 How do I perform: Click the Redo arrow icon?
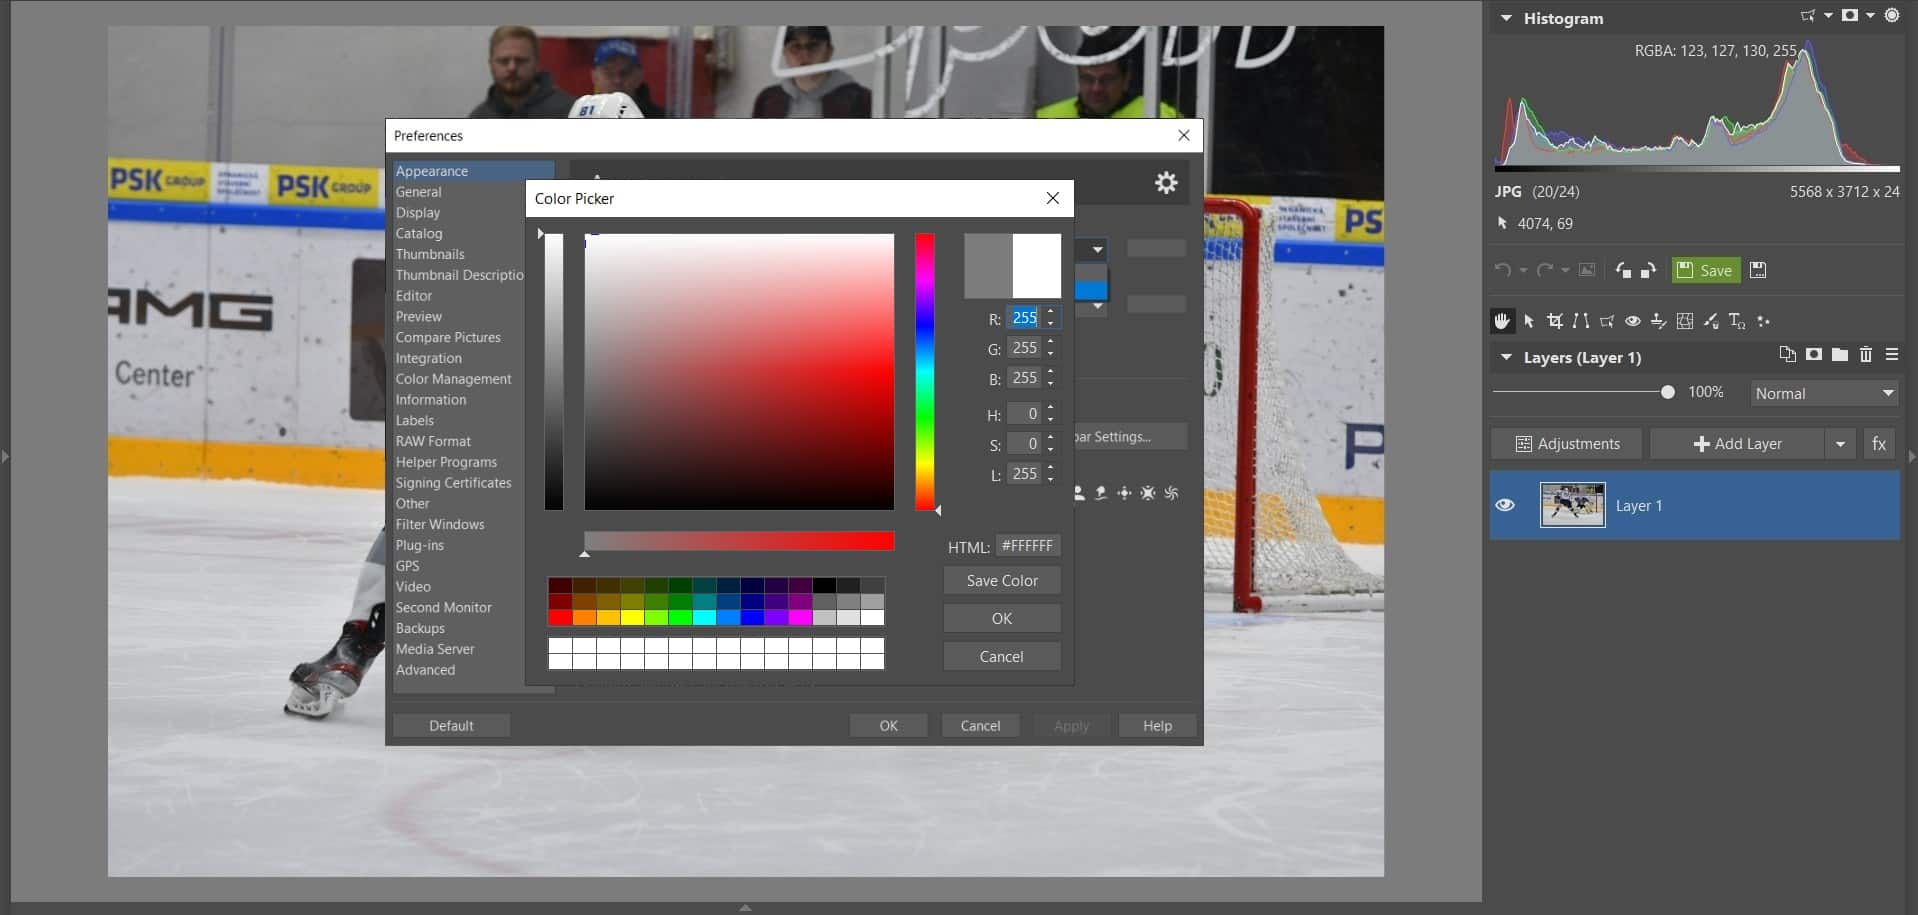pos(1545,270)
